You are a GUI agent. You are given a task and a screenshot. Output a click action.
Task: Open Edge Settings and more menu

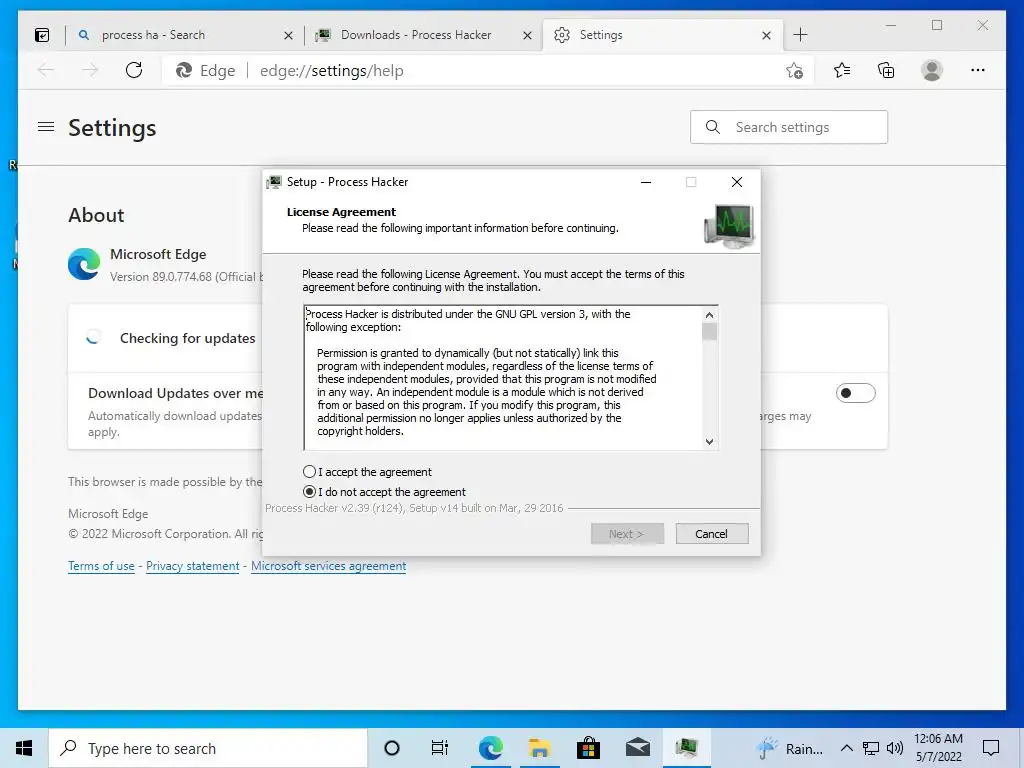pyautogui.click(x=978, y=70)
